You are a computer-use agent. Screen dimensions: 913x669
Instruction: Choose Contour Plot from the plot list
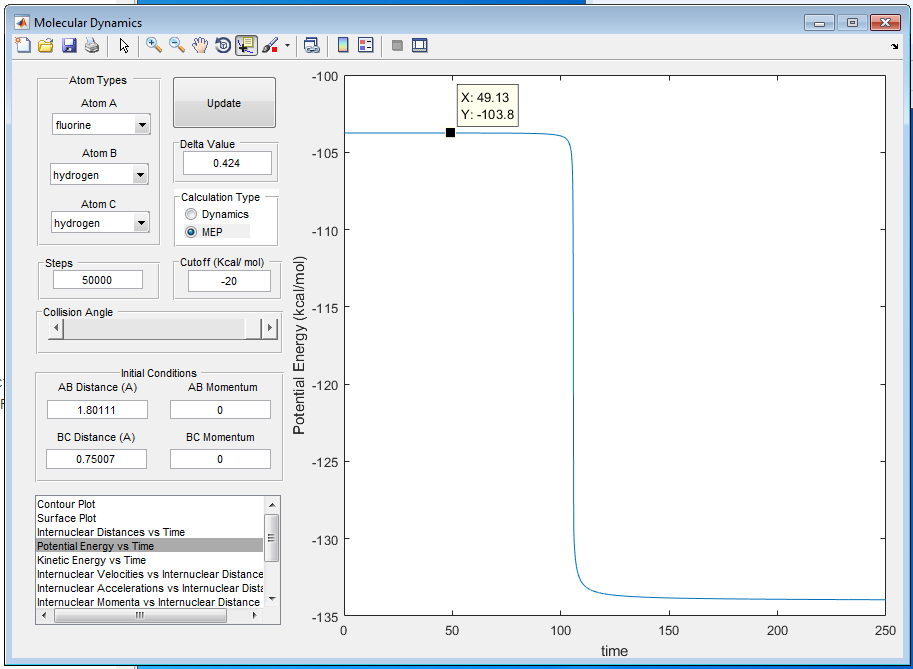66,504
